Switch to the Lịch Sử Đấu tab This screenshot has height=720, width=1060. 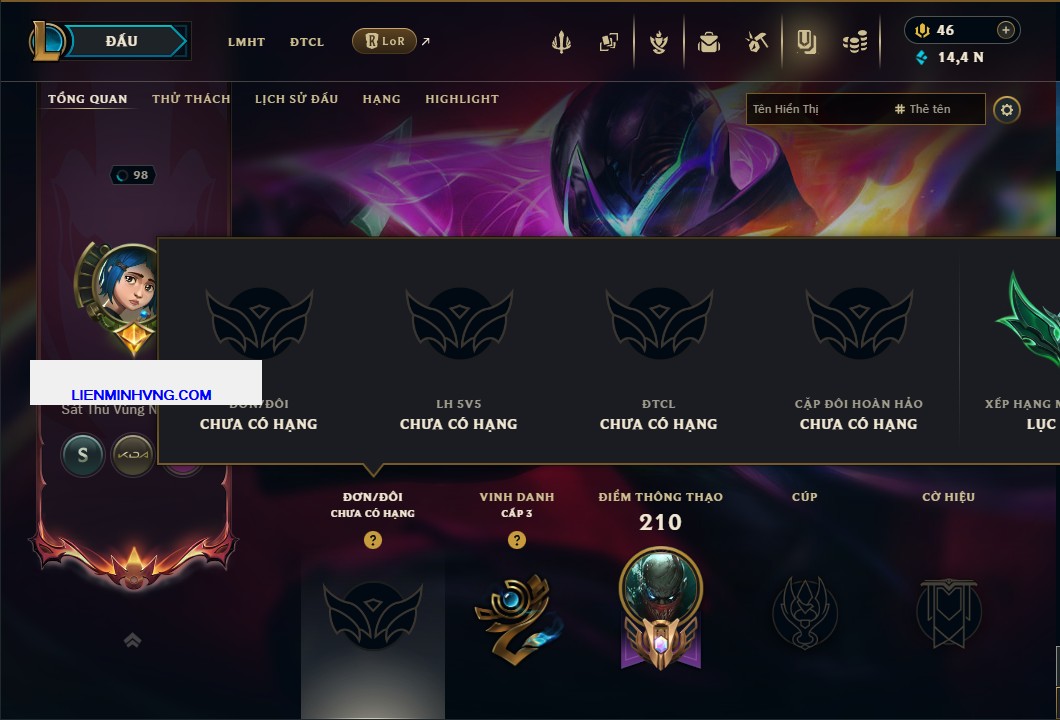coord(296,99)
